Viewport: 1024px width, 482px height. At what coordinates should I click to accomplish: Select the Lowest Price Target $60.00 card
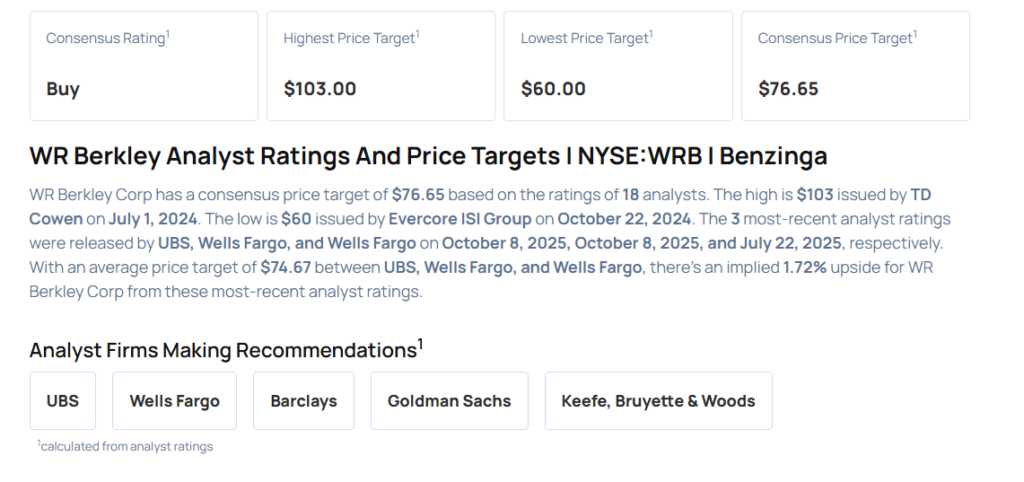617,66
